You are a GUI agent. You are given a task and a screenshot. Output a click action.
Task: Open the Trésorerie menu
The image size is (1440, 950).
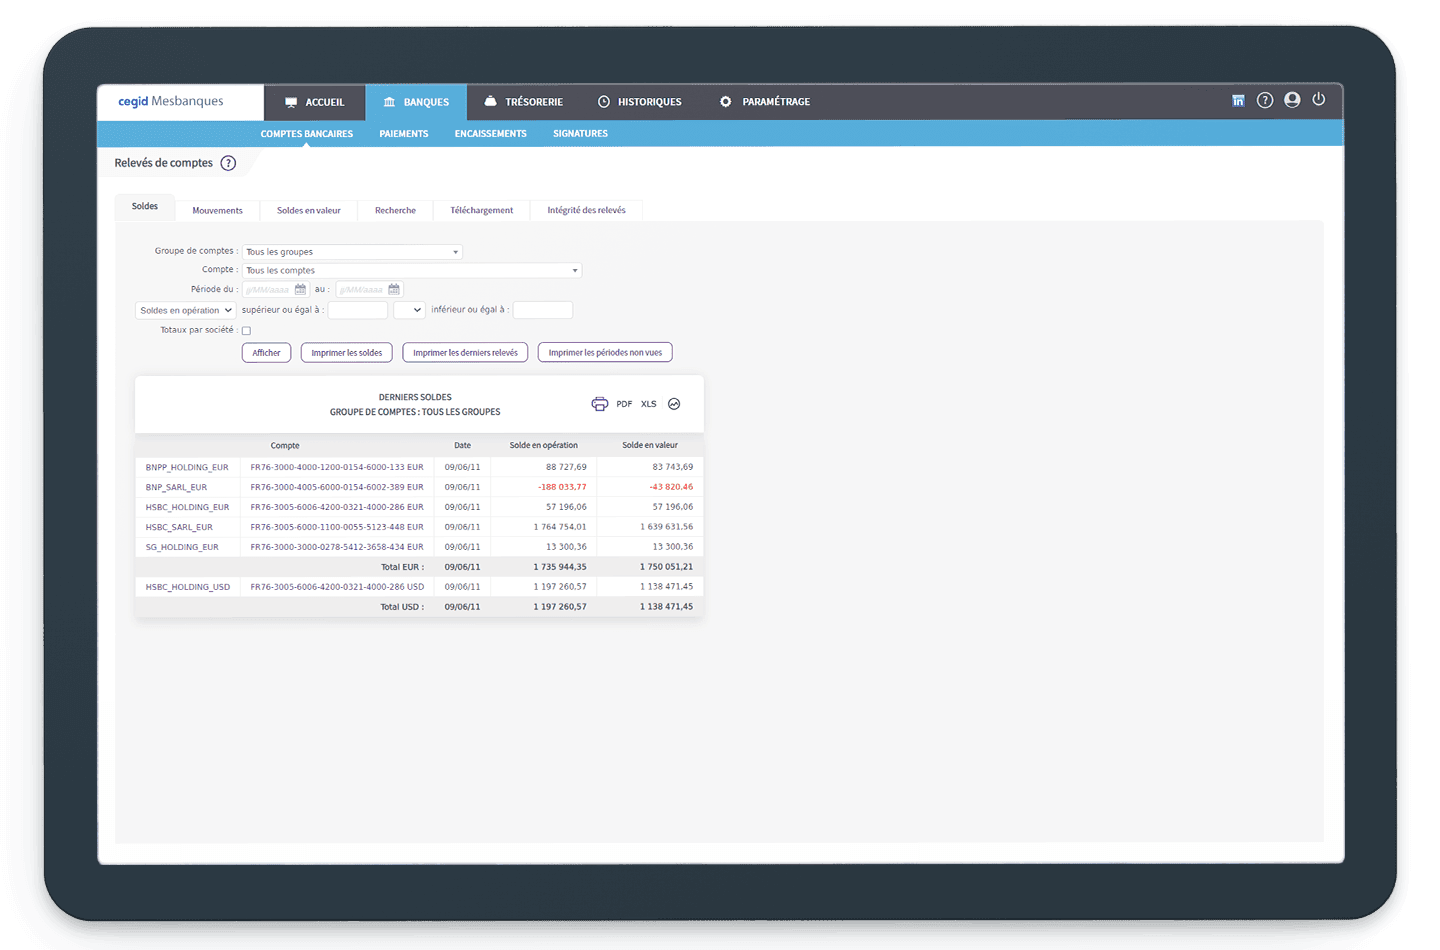coord(523,102)
